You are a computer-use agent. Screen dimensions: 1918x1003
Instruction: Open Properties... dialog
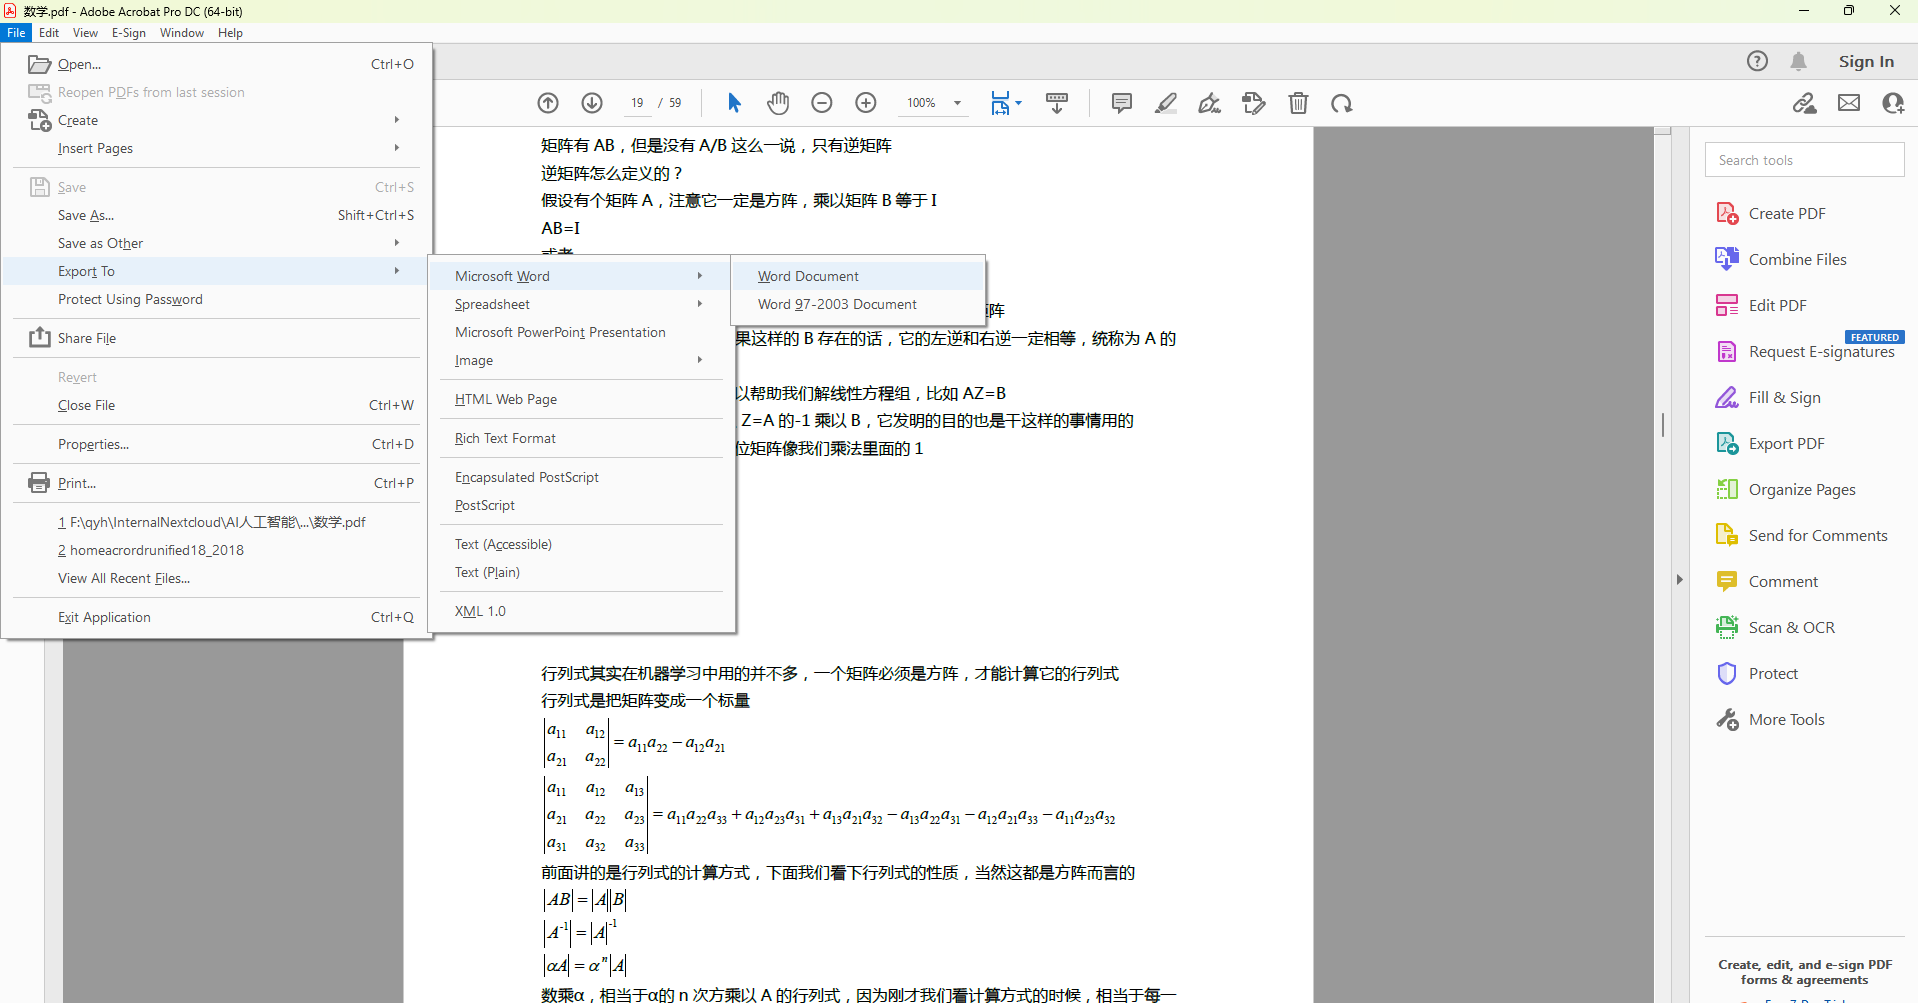point(218,444)
